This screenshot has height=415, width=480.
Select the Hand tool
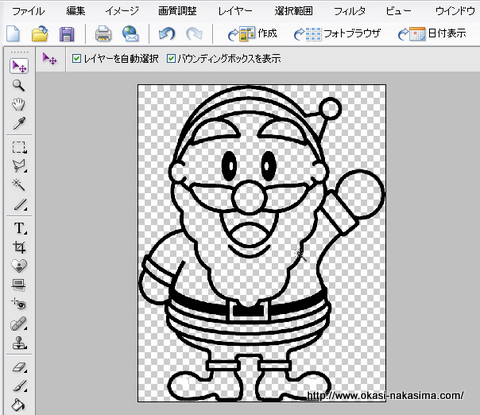(x=19, y=104)
